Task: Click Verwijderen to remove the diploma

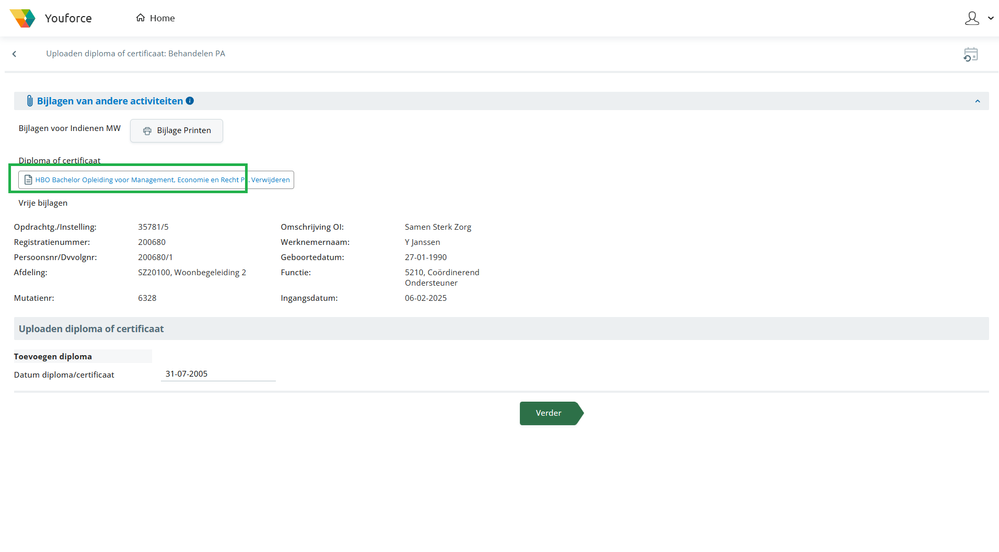Action: point(270,180)
